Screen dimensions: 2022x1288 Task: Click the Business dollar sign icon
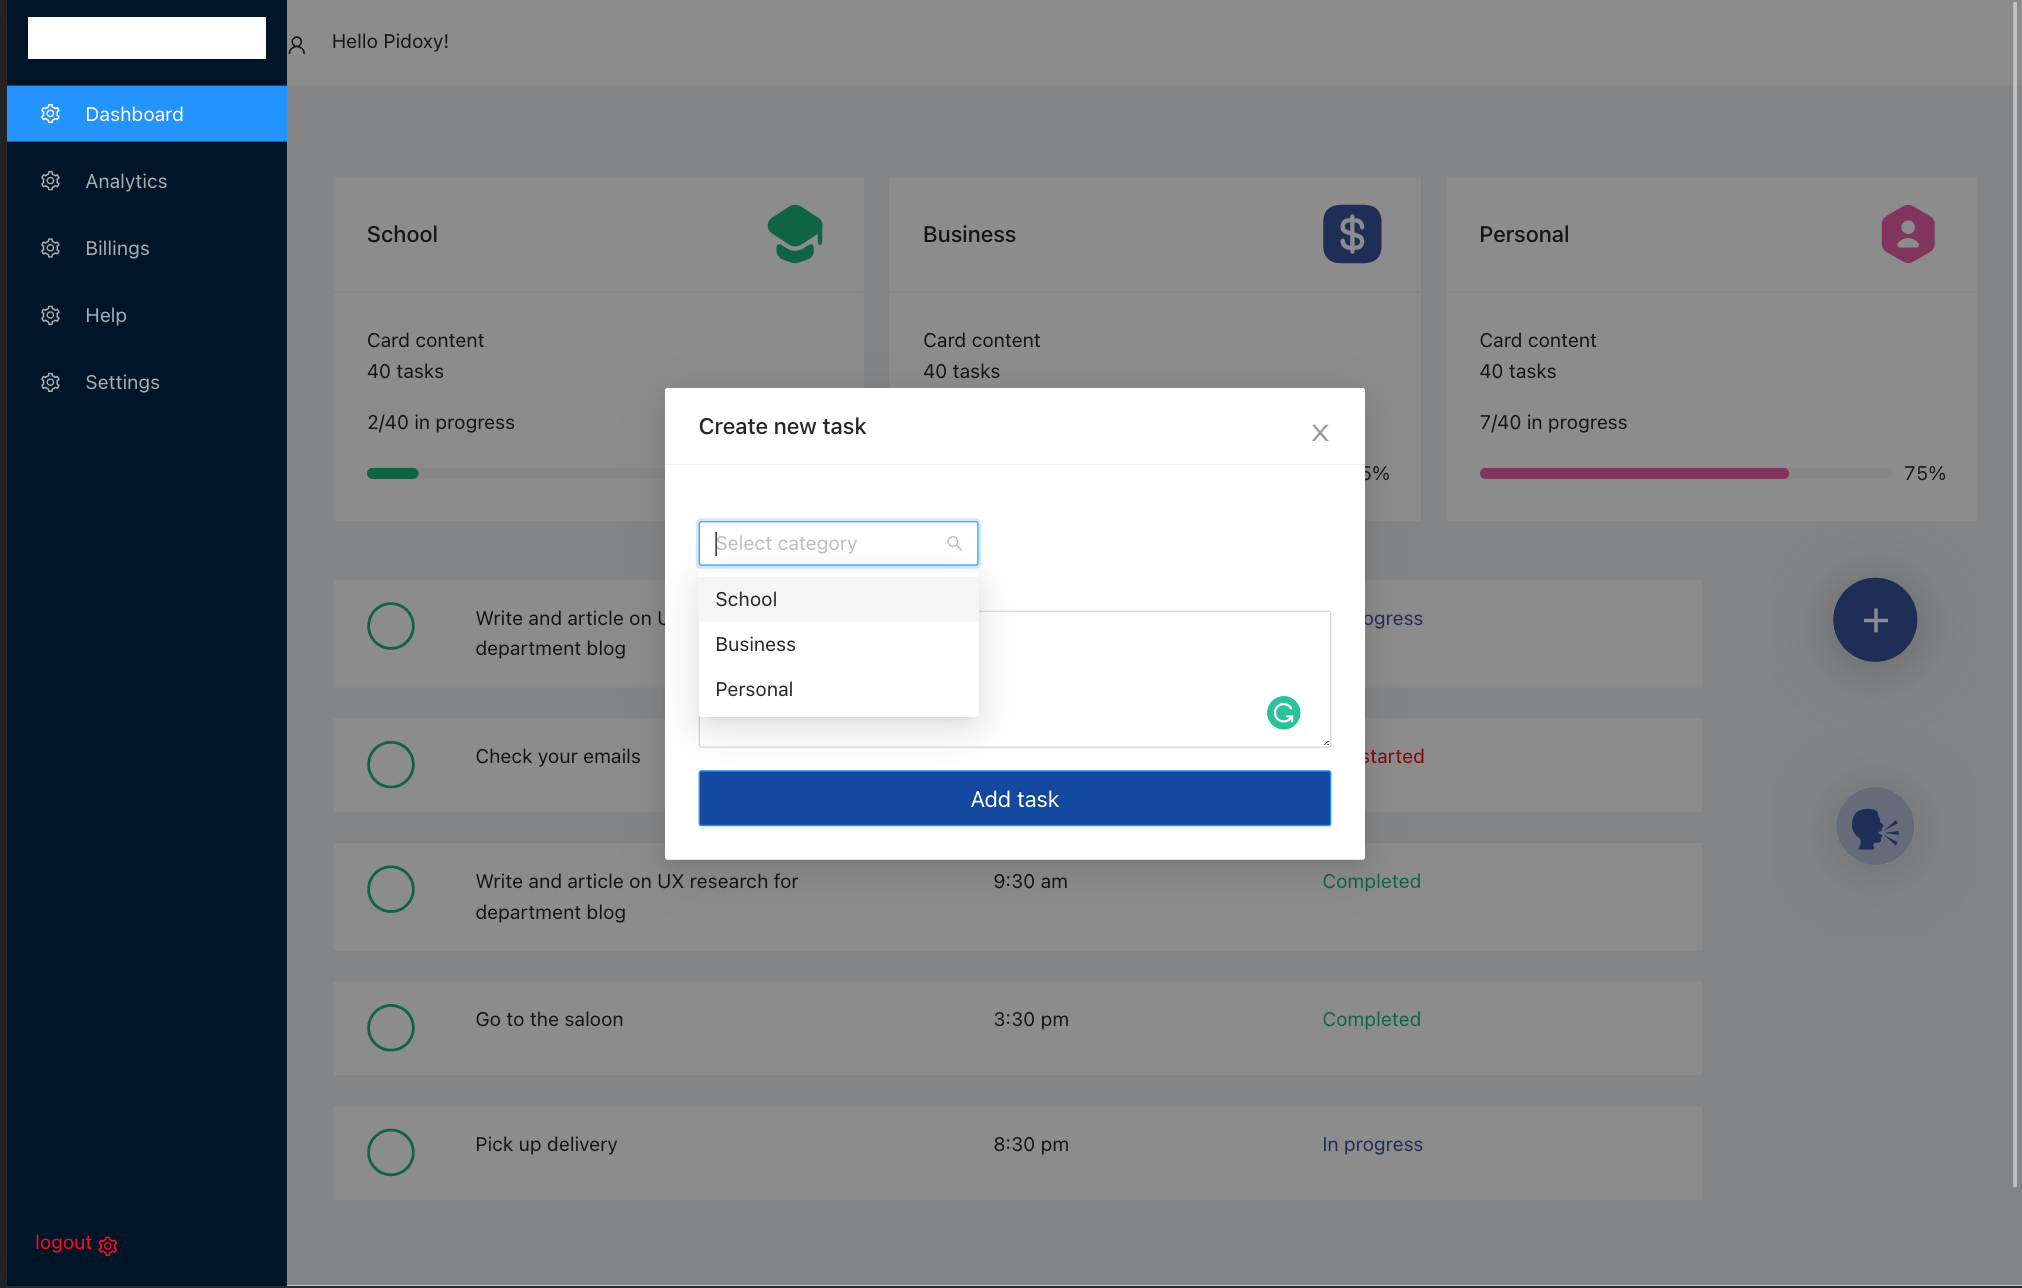point(1351,234)
